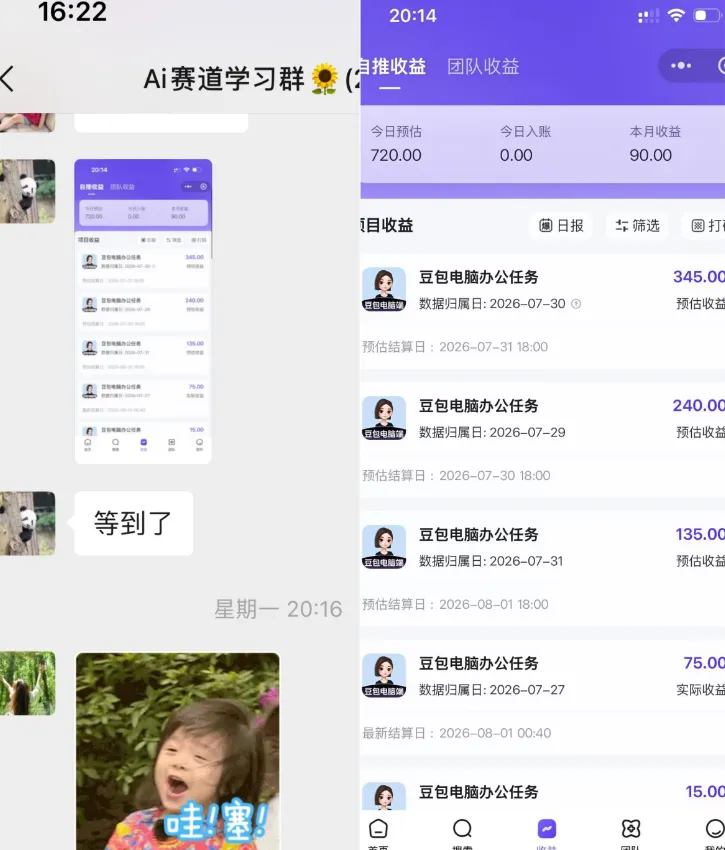Open the 筛选 filter options
Image resolution: width=725 pixels, height=850 pixels.
point(637,226)
